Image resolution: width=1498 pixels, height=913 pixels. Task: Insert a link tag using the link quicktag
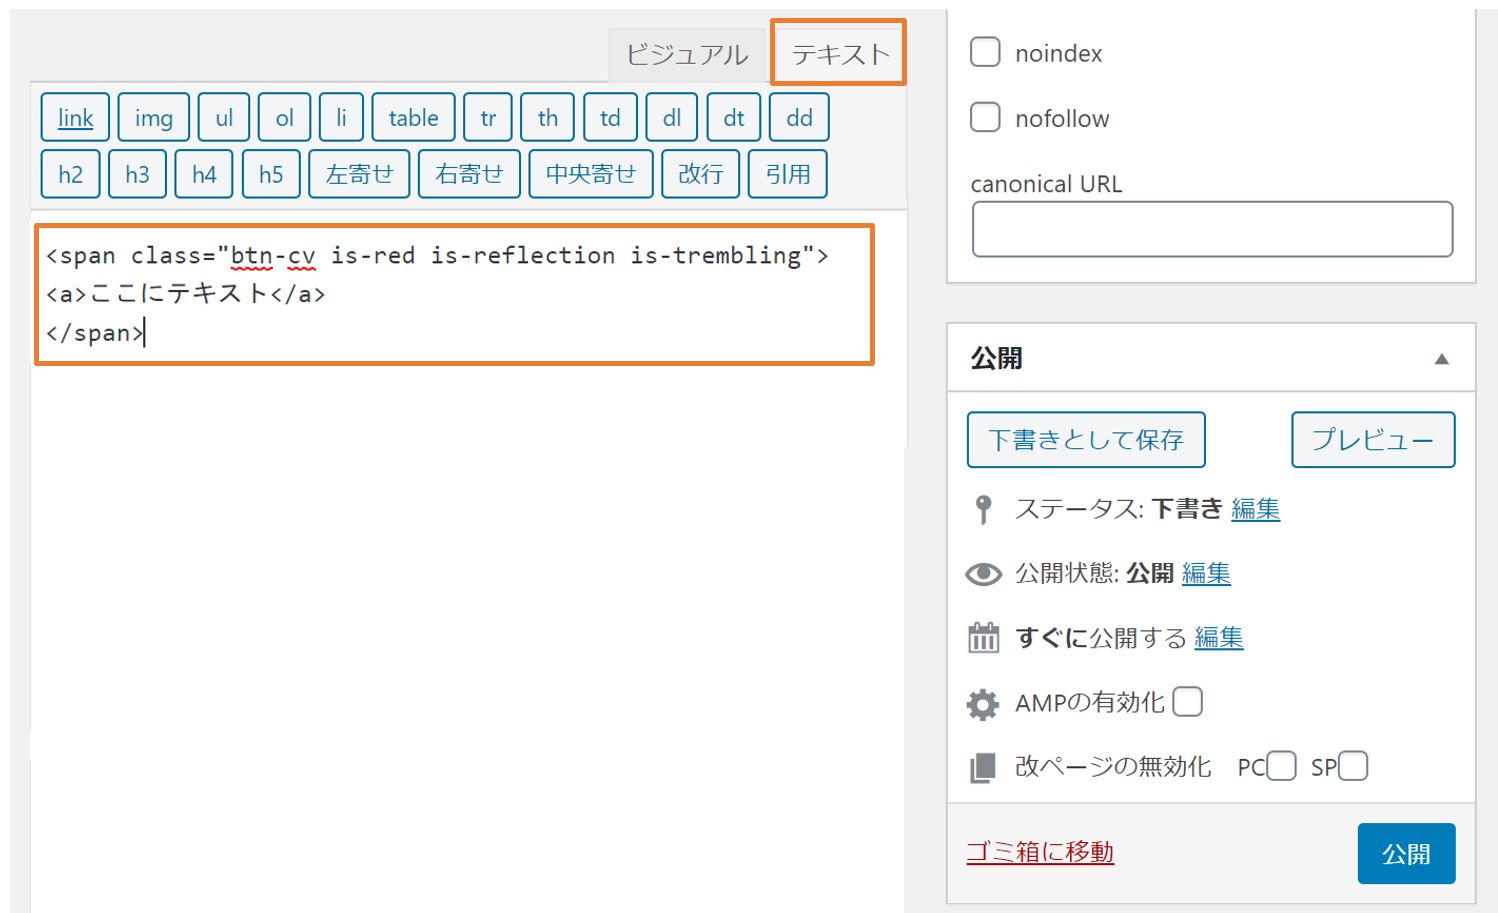(x=74, y=117)
